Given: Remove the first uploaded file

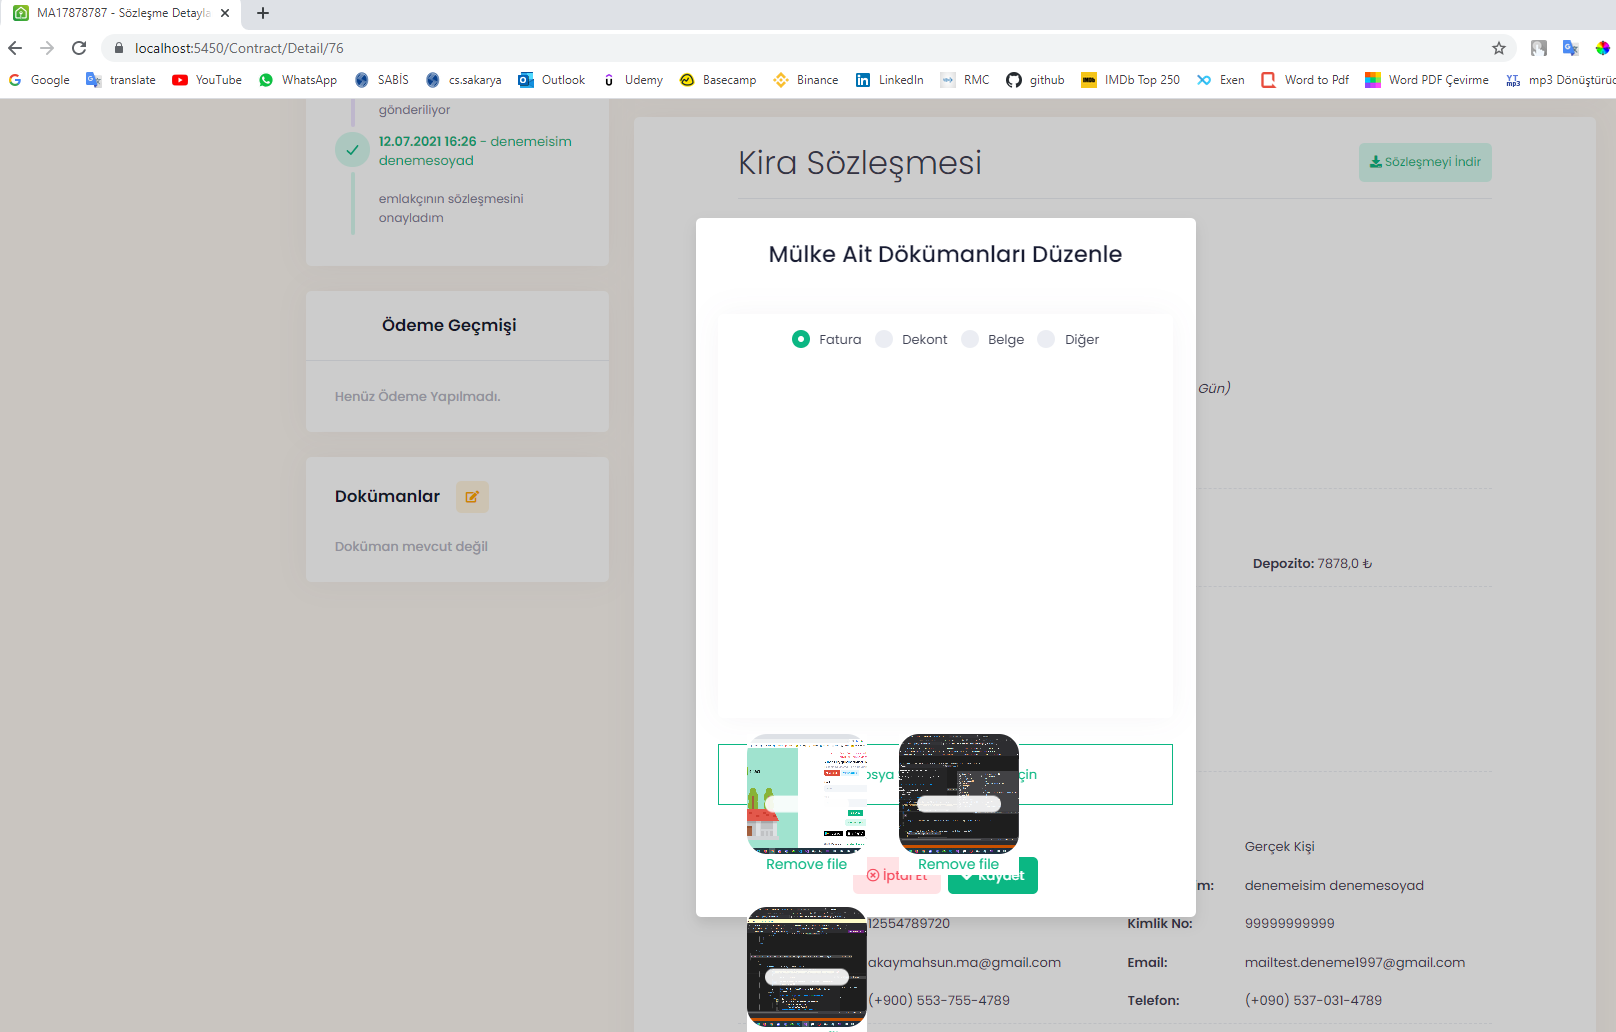Looking at the screenshot, I should [x=806, y=864].
